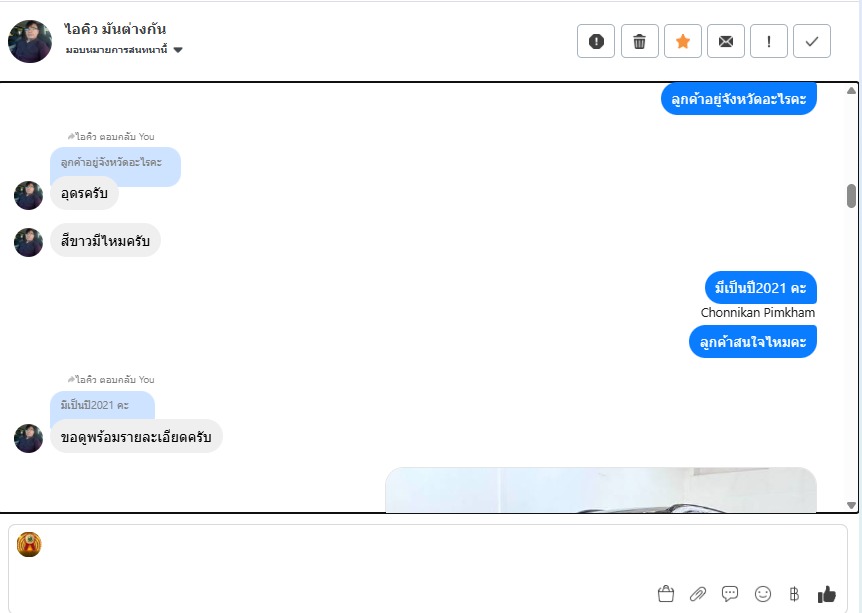Image resolution: width=862 pixels, height=613 pixels.
Task: Open the customer's profile picture in header
Action: (30, 41)
